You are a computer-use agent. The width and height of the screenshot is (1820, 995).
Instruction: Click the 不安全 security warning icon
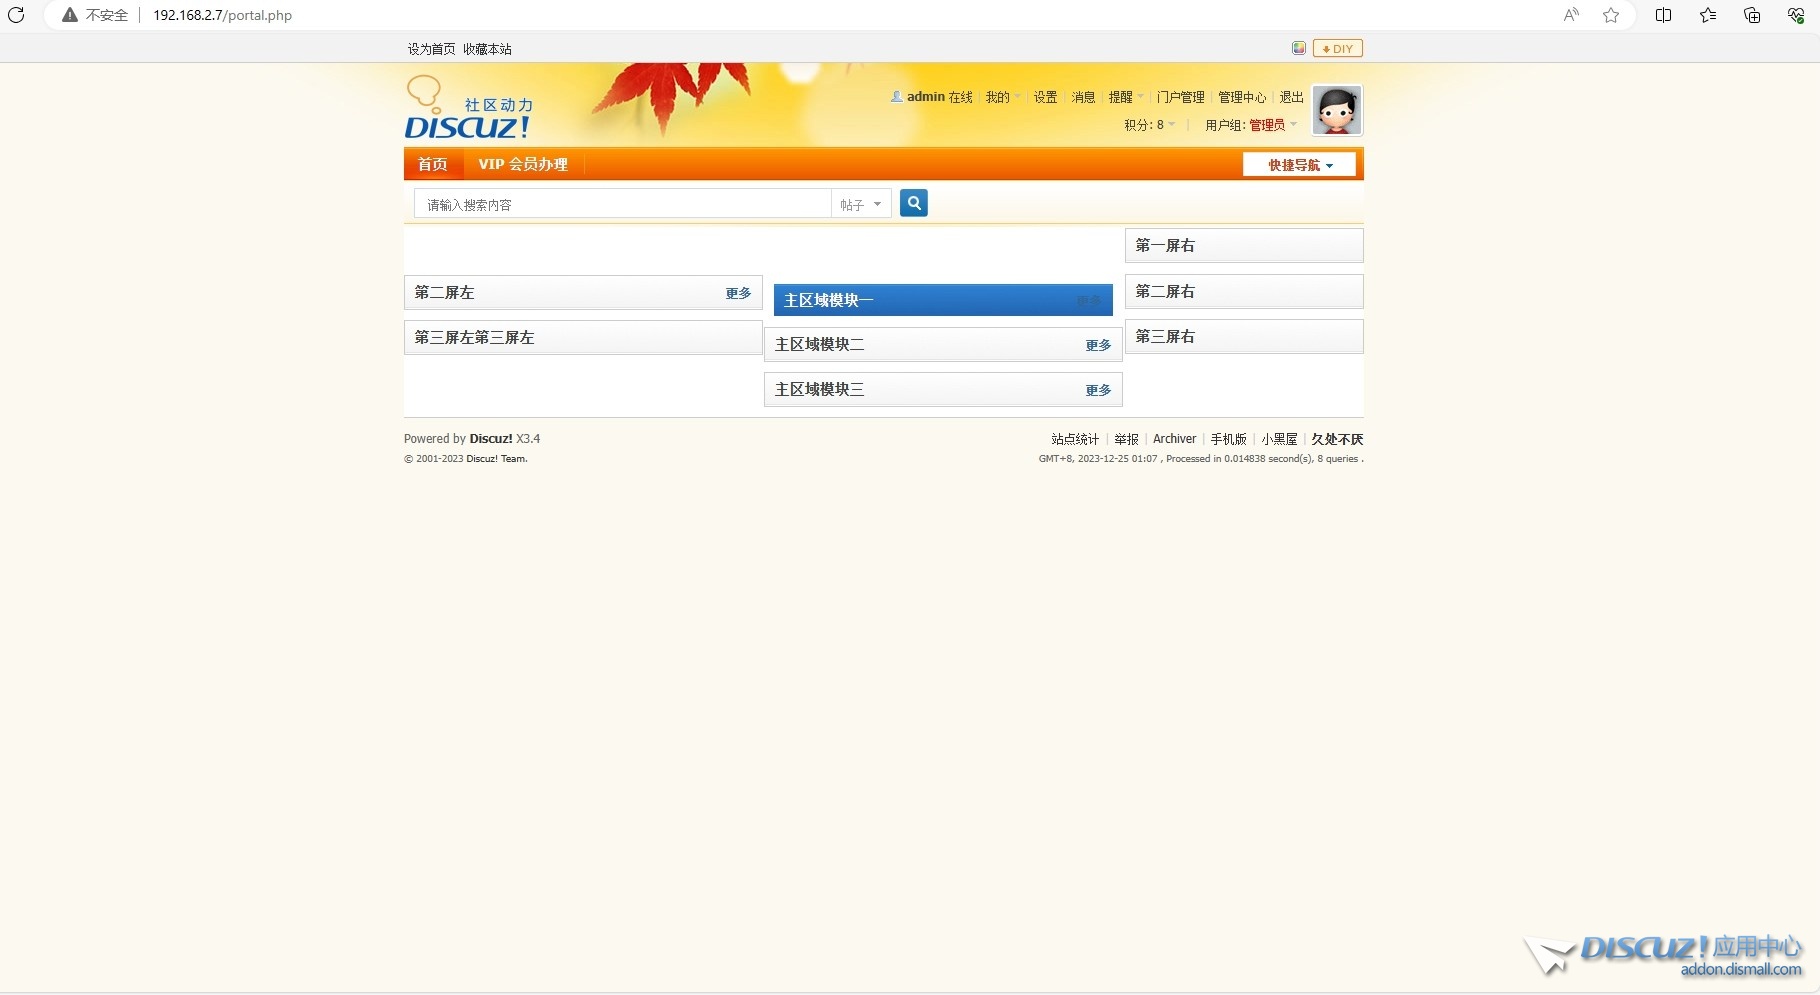coord(70,15)
